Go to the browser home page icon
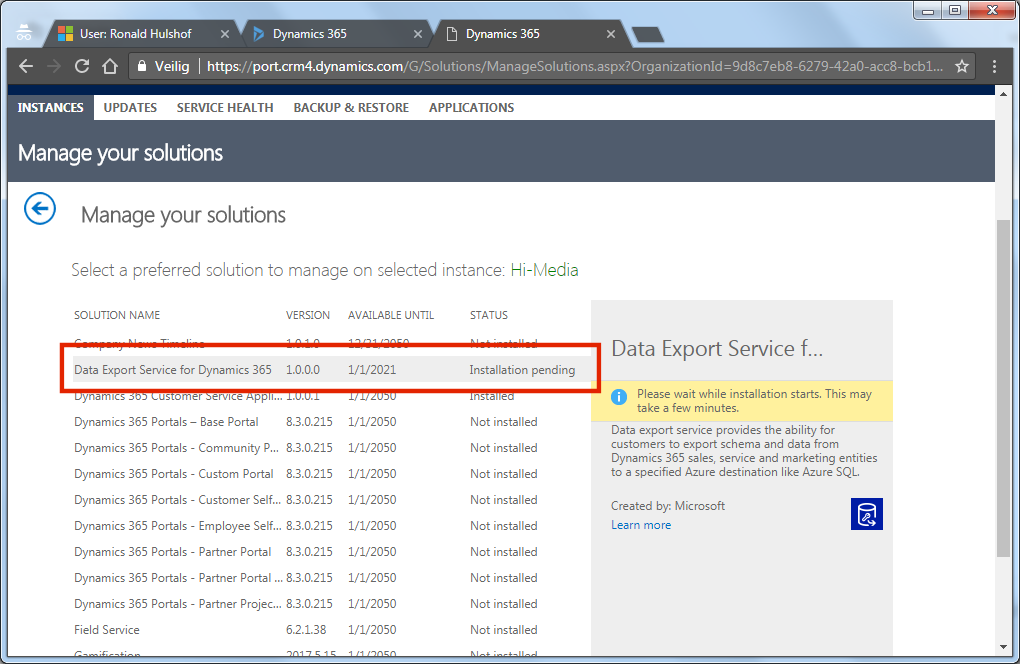The height and width of the screenshot is (664, 1020). point(110,66)
